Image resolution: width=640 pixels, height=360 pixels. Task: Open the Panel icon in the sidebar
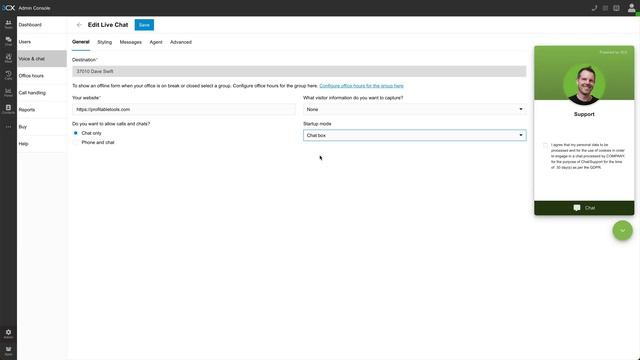(x=8, y=93)
